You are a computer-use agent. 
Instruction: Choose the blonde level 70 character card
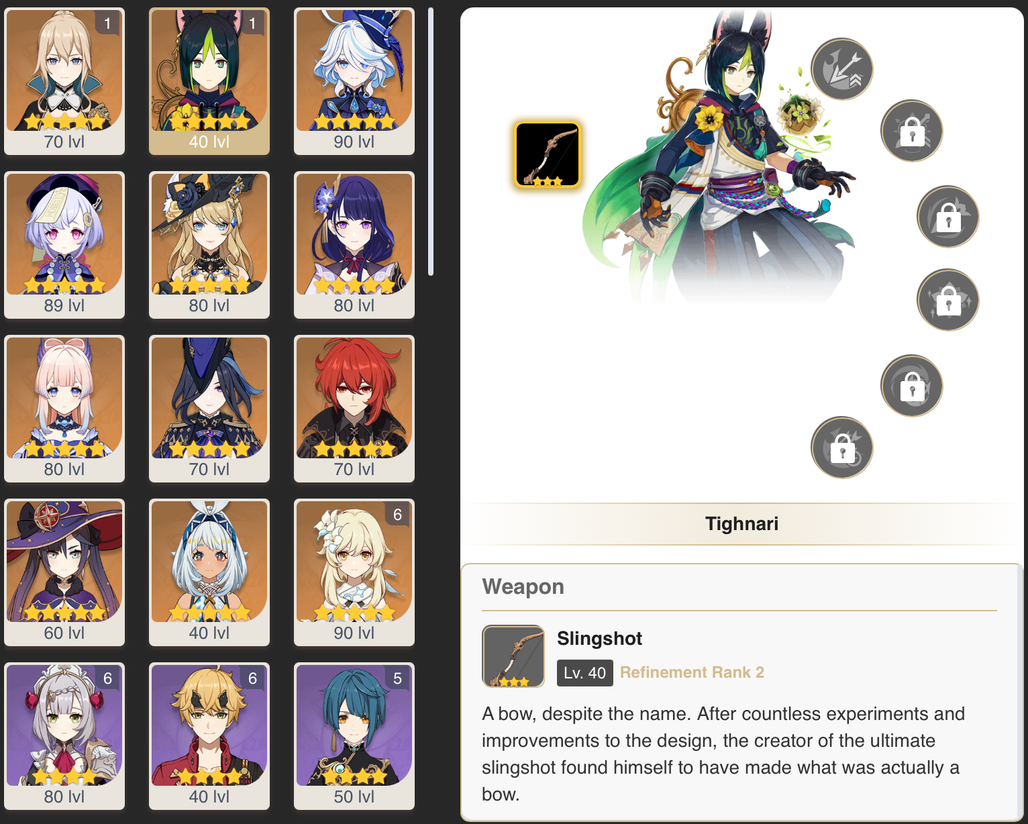(x=64, y=81)
